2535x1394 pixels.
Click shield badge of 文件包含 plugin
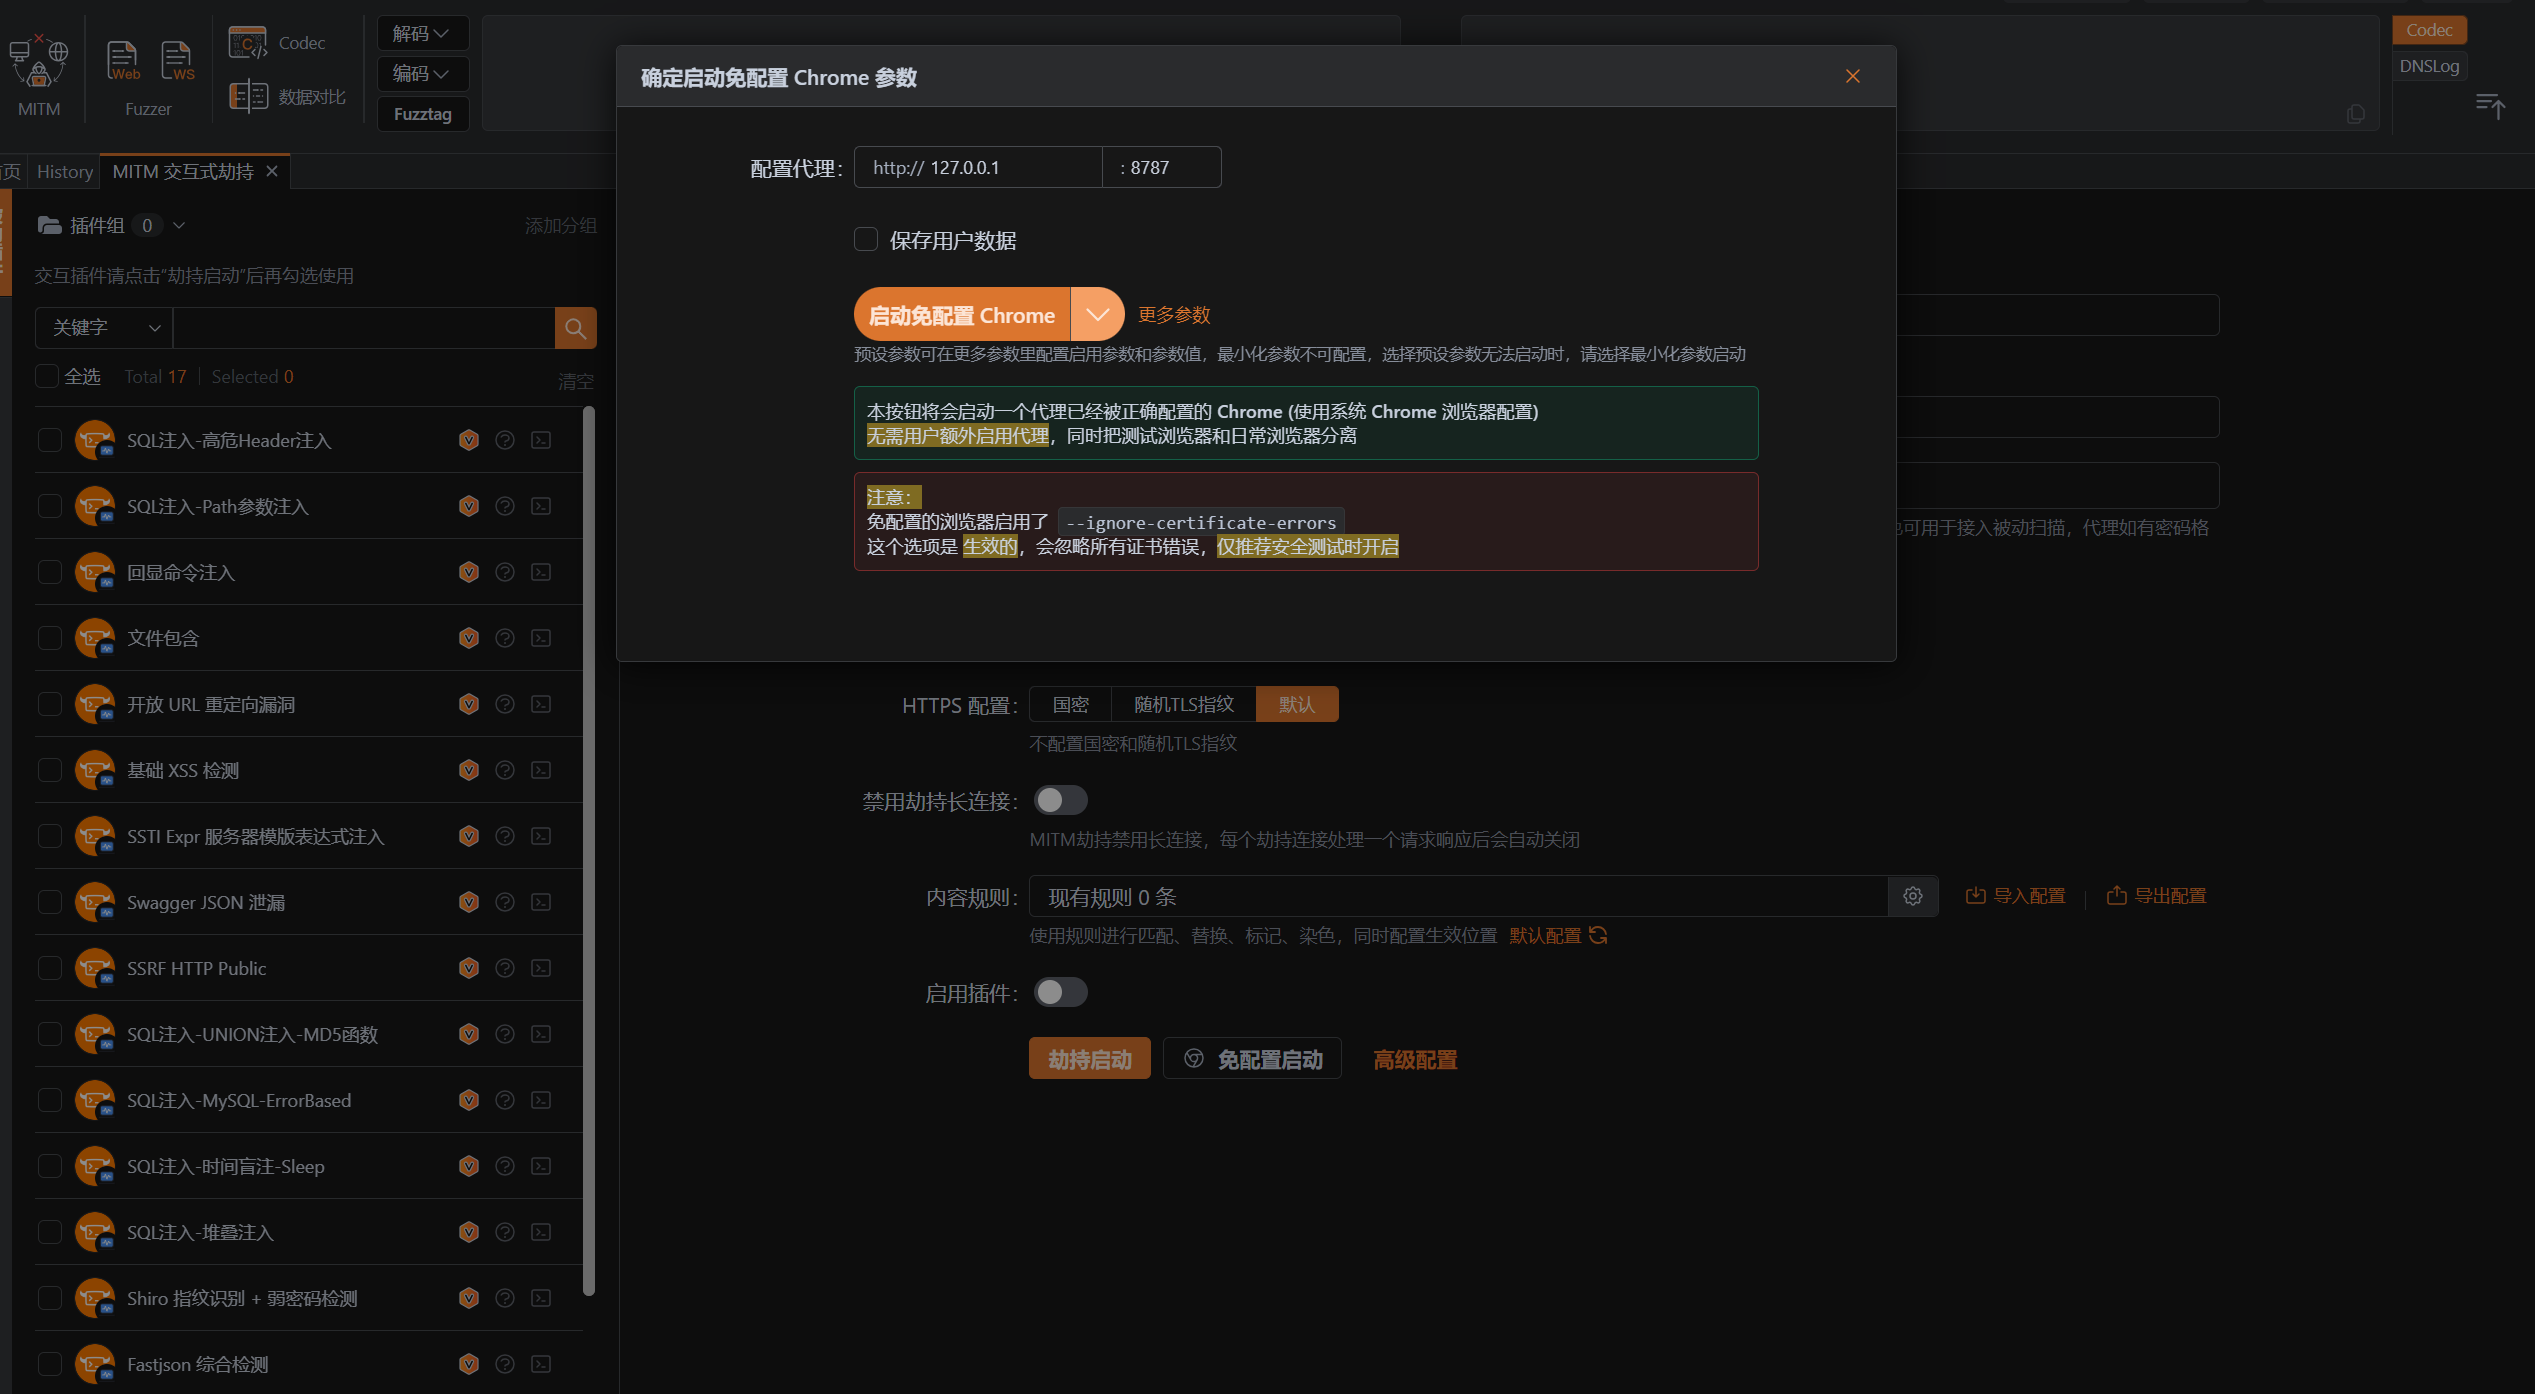pyautogui.click(x=468, y=638)
